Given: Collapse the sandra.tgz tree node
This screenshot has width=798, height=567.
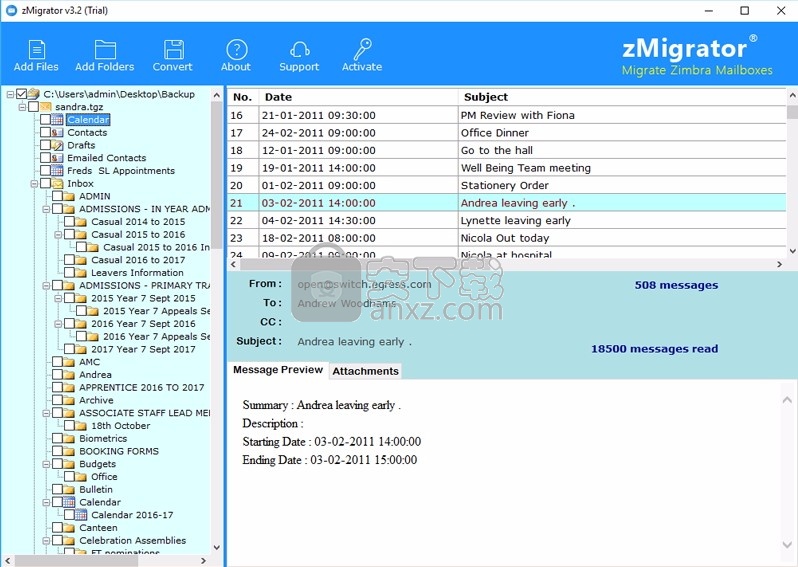Looking at the screenshot, I should pyautogui.click(x=22, y=107).
